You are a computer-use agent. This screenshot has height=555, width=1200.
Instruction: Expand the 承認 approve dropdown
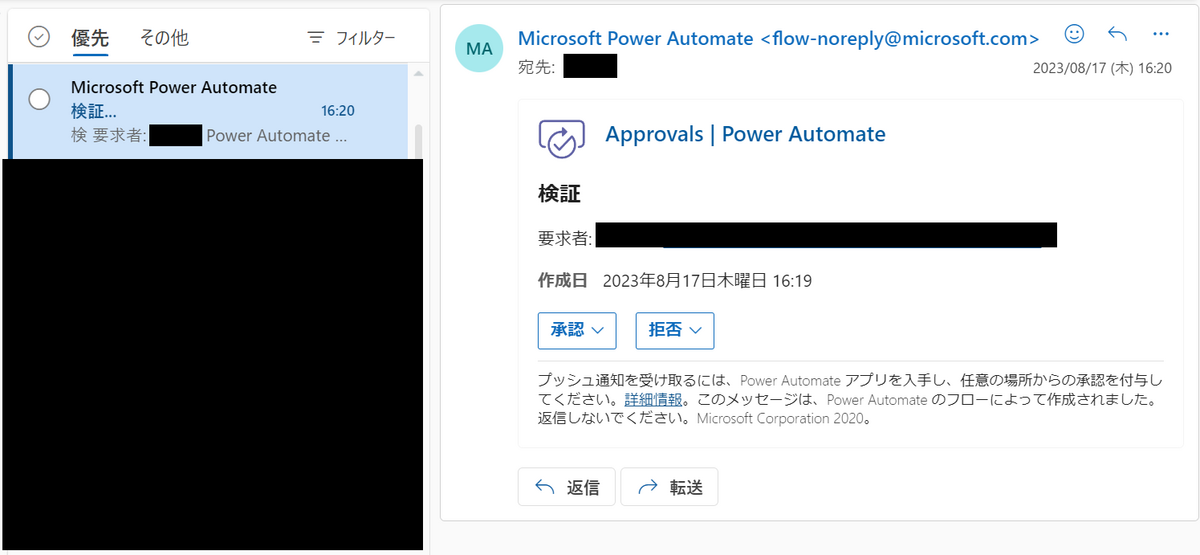(577, 330)
